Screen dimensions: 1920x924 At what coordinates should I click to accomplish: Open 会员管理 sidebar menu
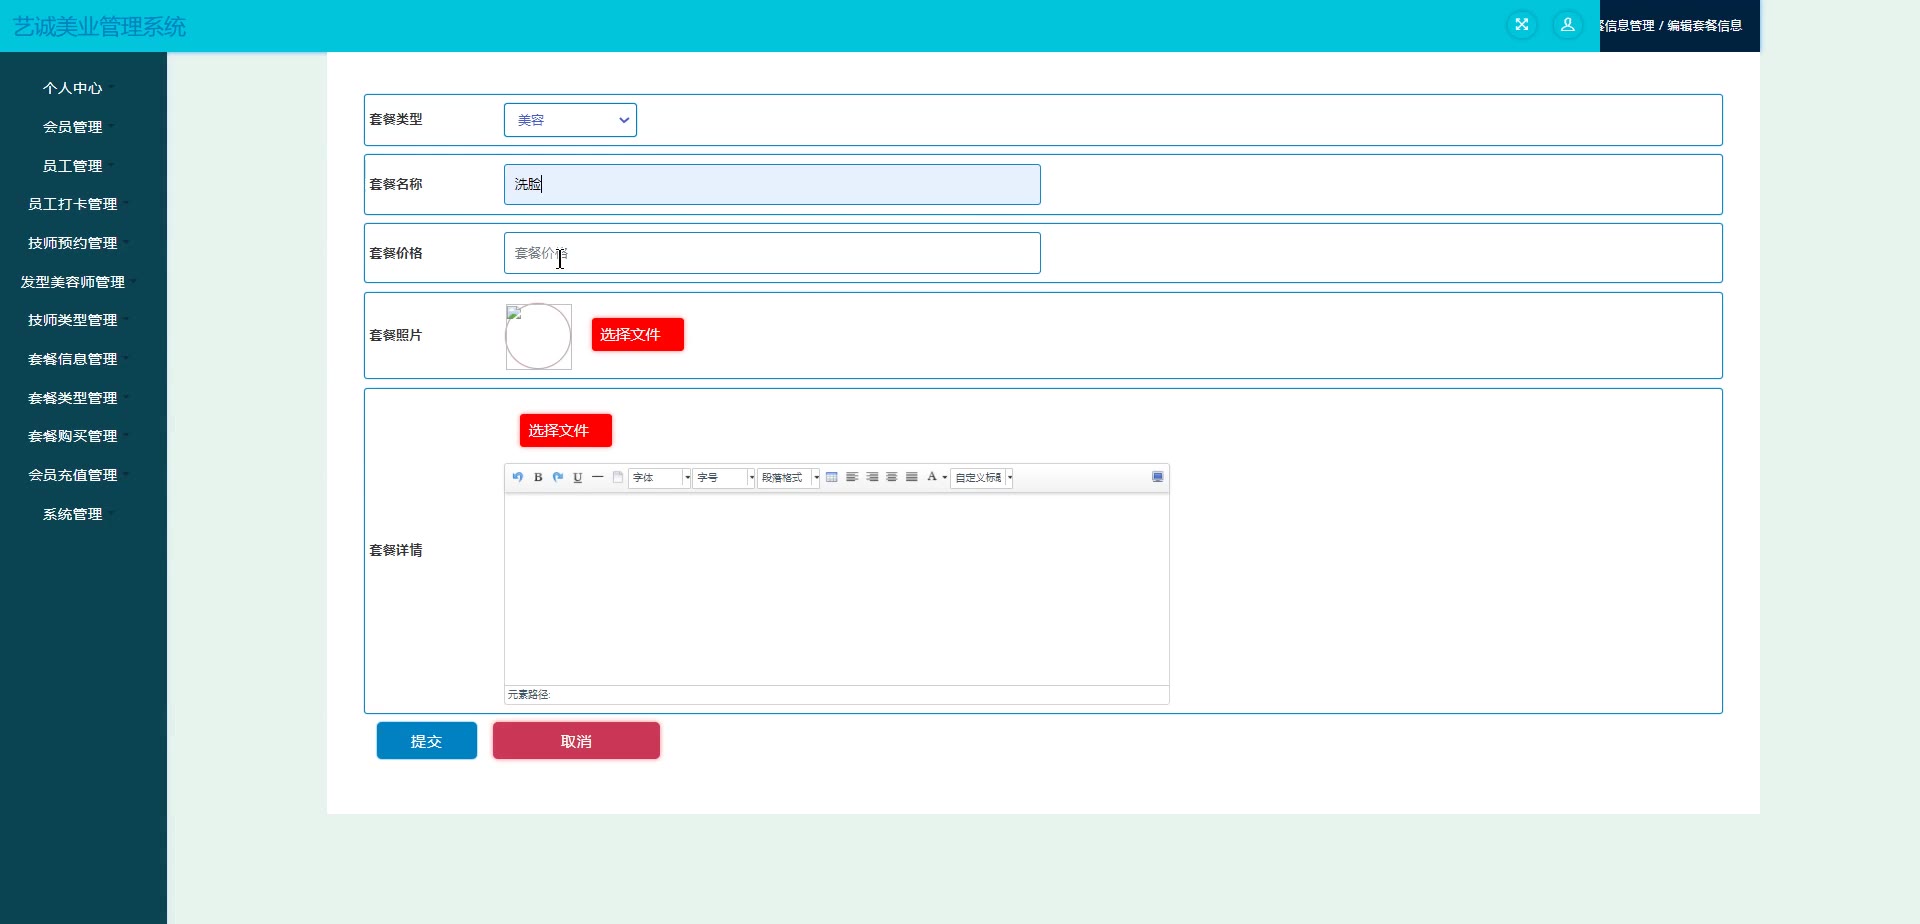tap(73, 127)
